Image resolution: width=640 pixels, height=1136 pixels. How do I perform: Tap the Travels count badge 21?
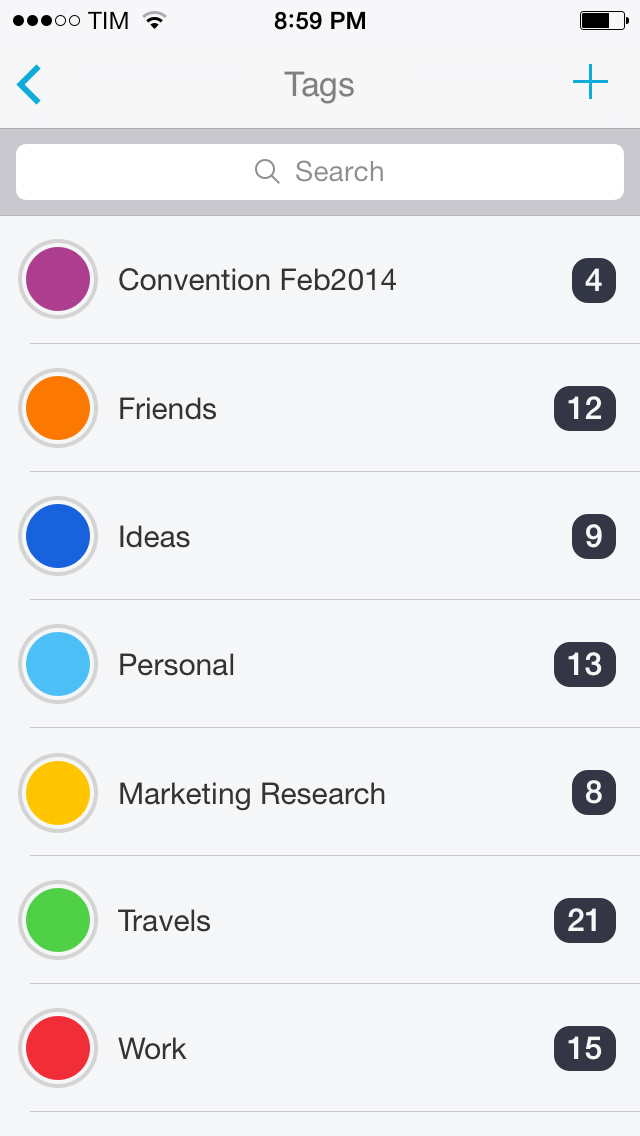click(584, 920)
